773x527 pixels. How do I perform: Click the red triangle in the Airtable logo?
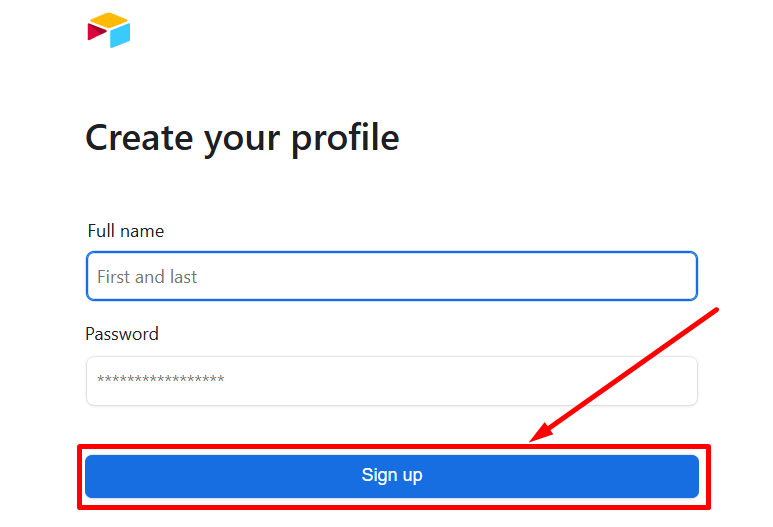pos(96,32)
